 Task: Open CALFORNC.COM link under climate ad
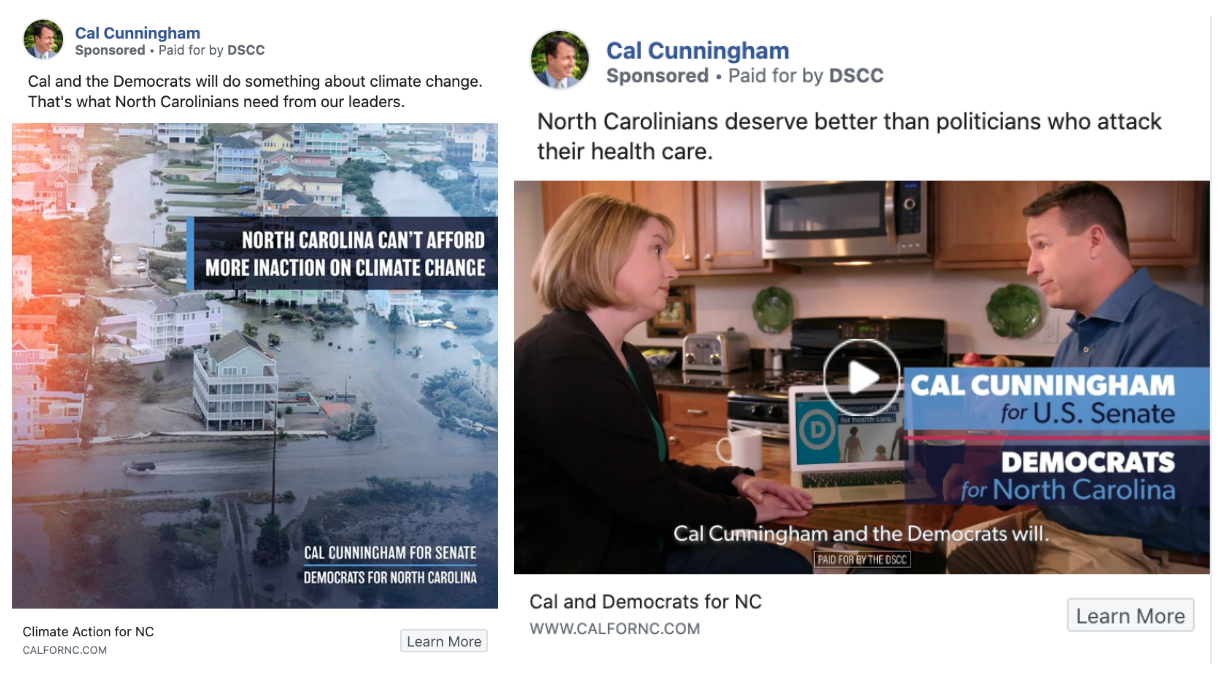pyautogui.click(x=64, y=650)
